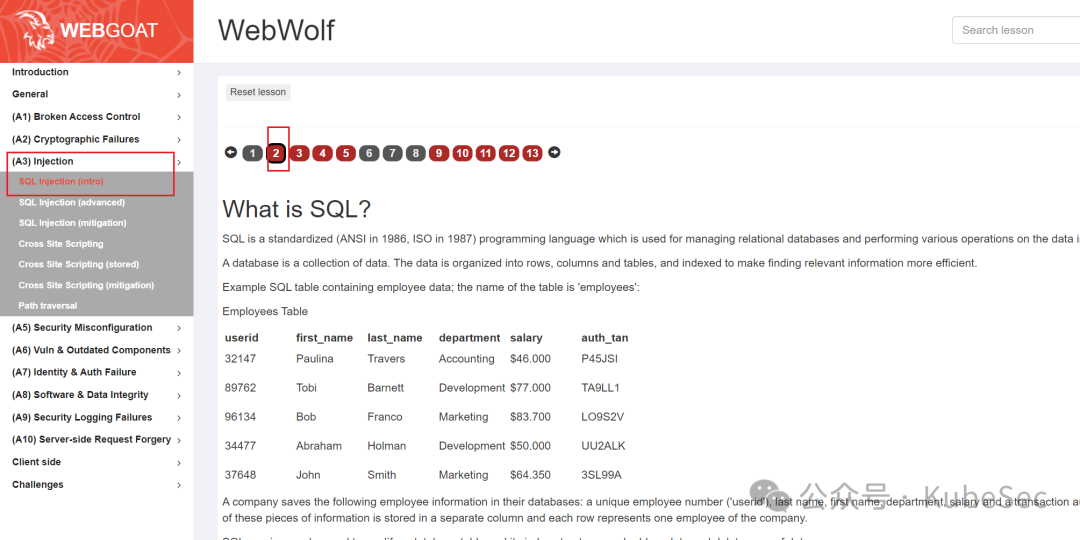
Task: Open lesson page 12
Action: pyautogui.click(x=509, y=153)
